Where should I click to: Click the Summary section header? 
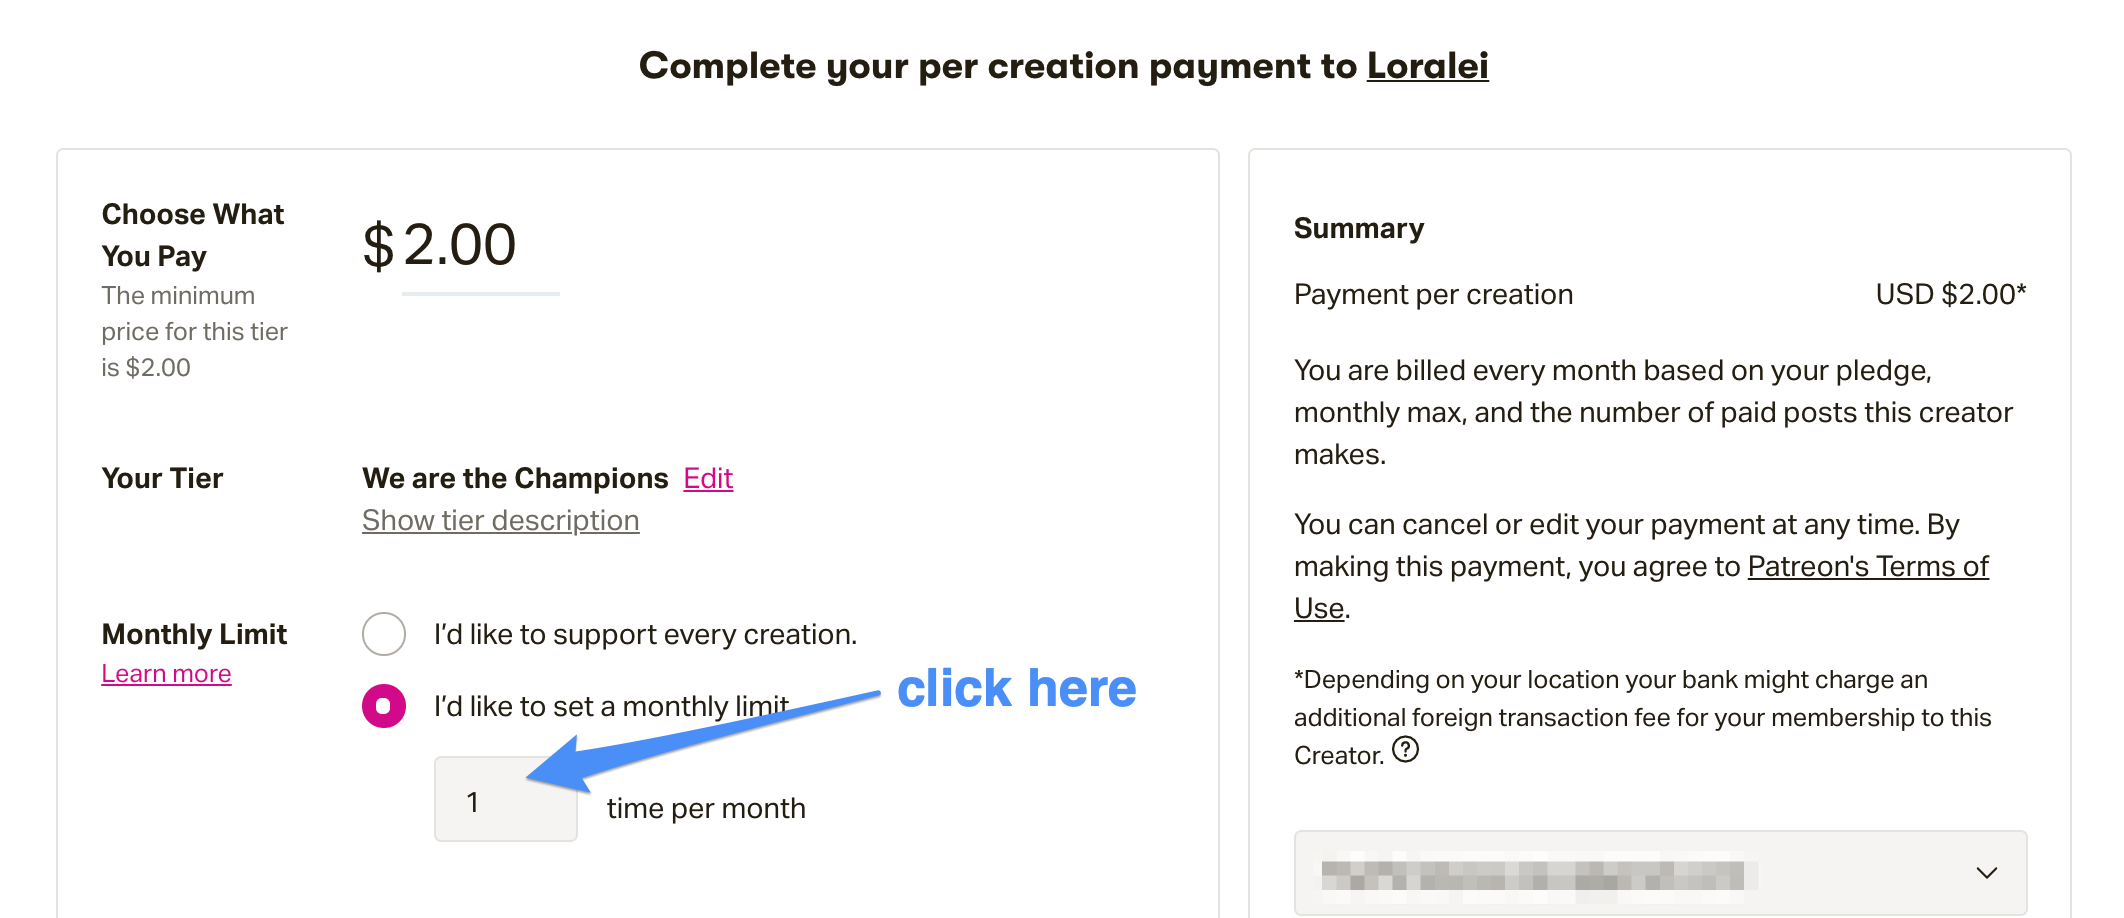(x=1358, y=227)
